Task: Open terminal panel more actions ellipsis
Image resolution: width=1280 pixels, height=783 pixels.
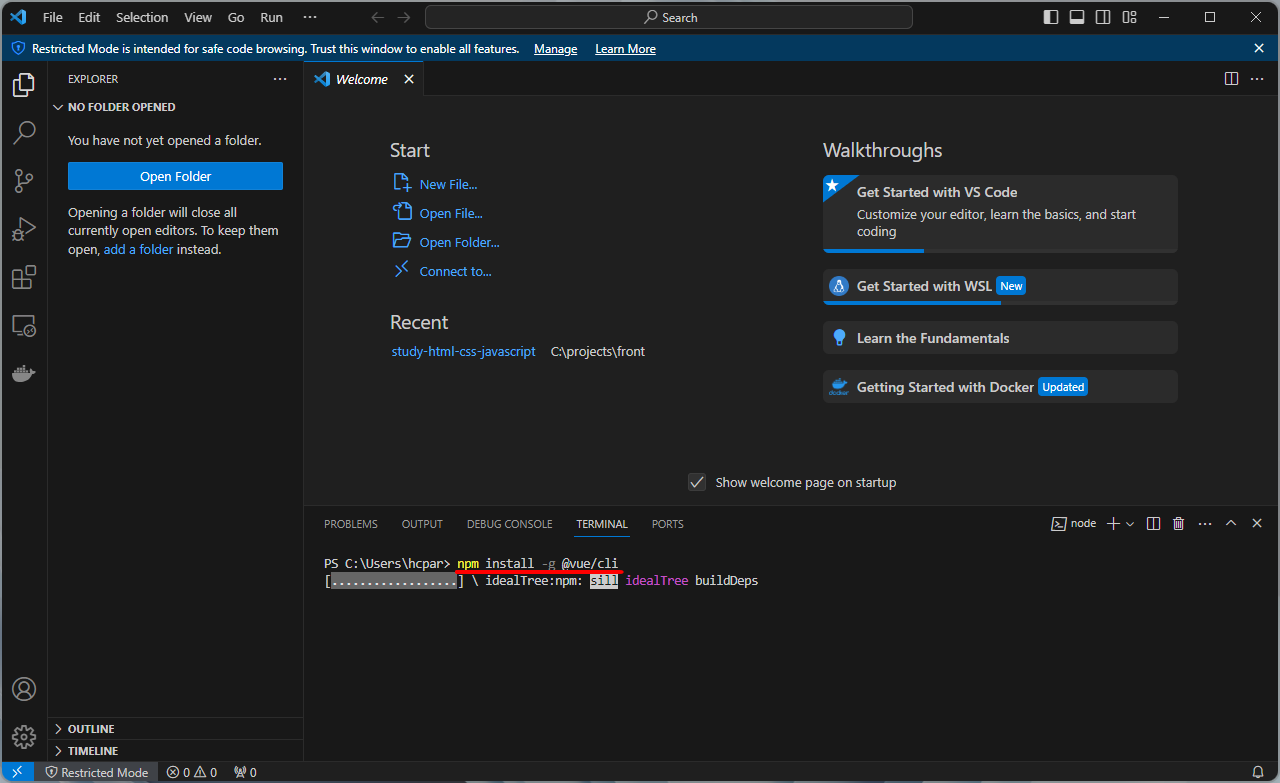Action: pos(1205,524)
